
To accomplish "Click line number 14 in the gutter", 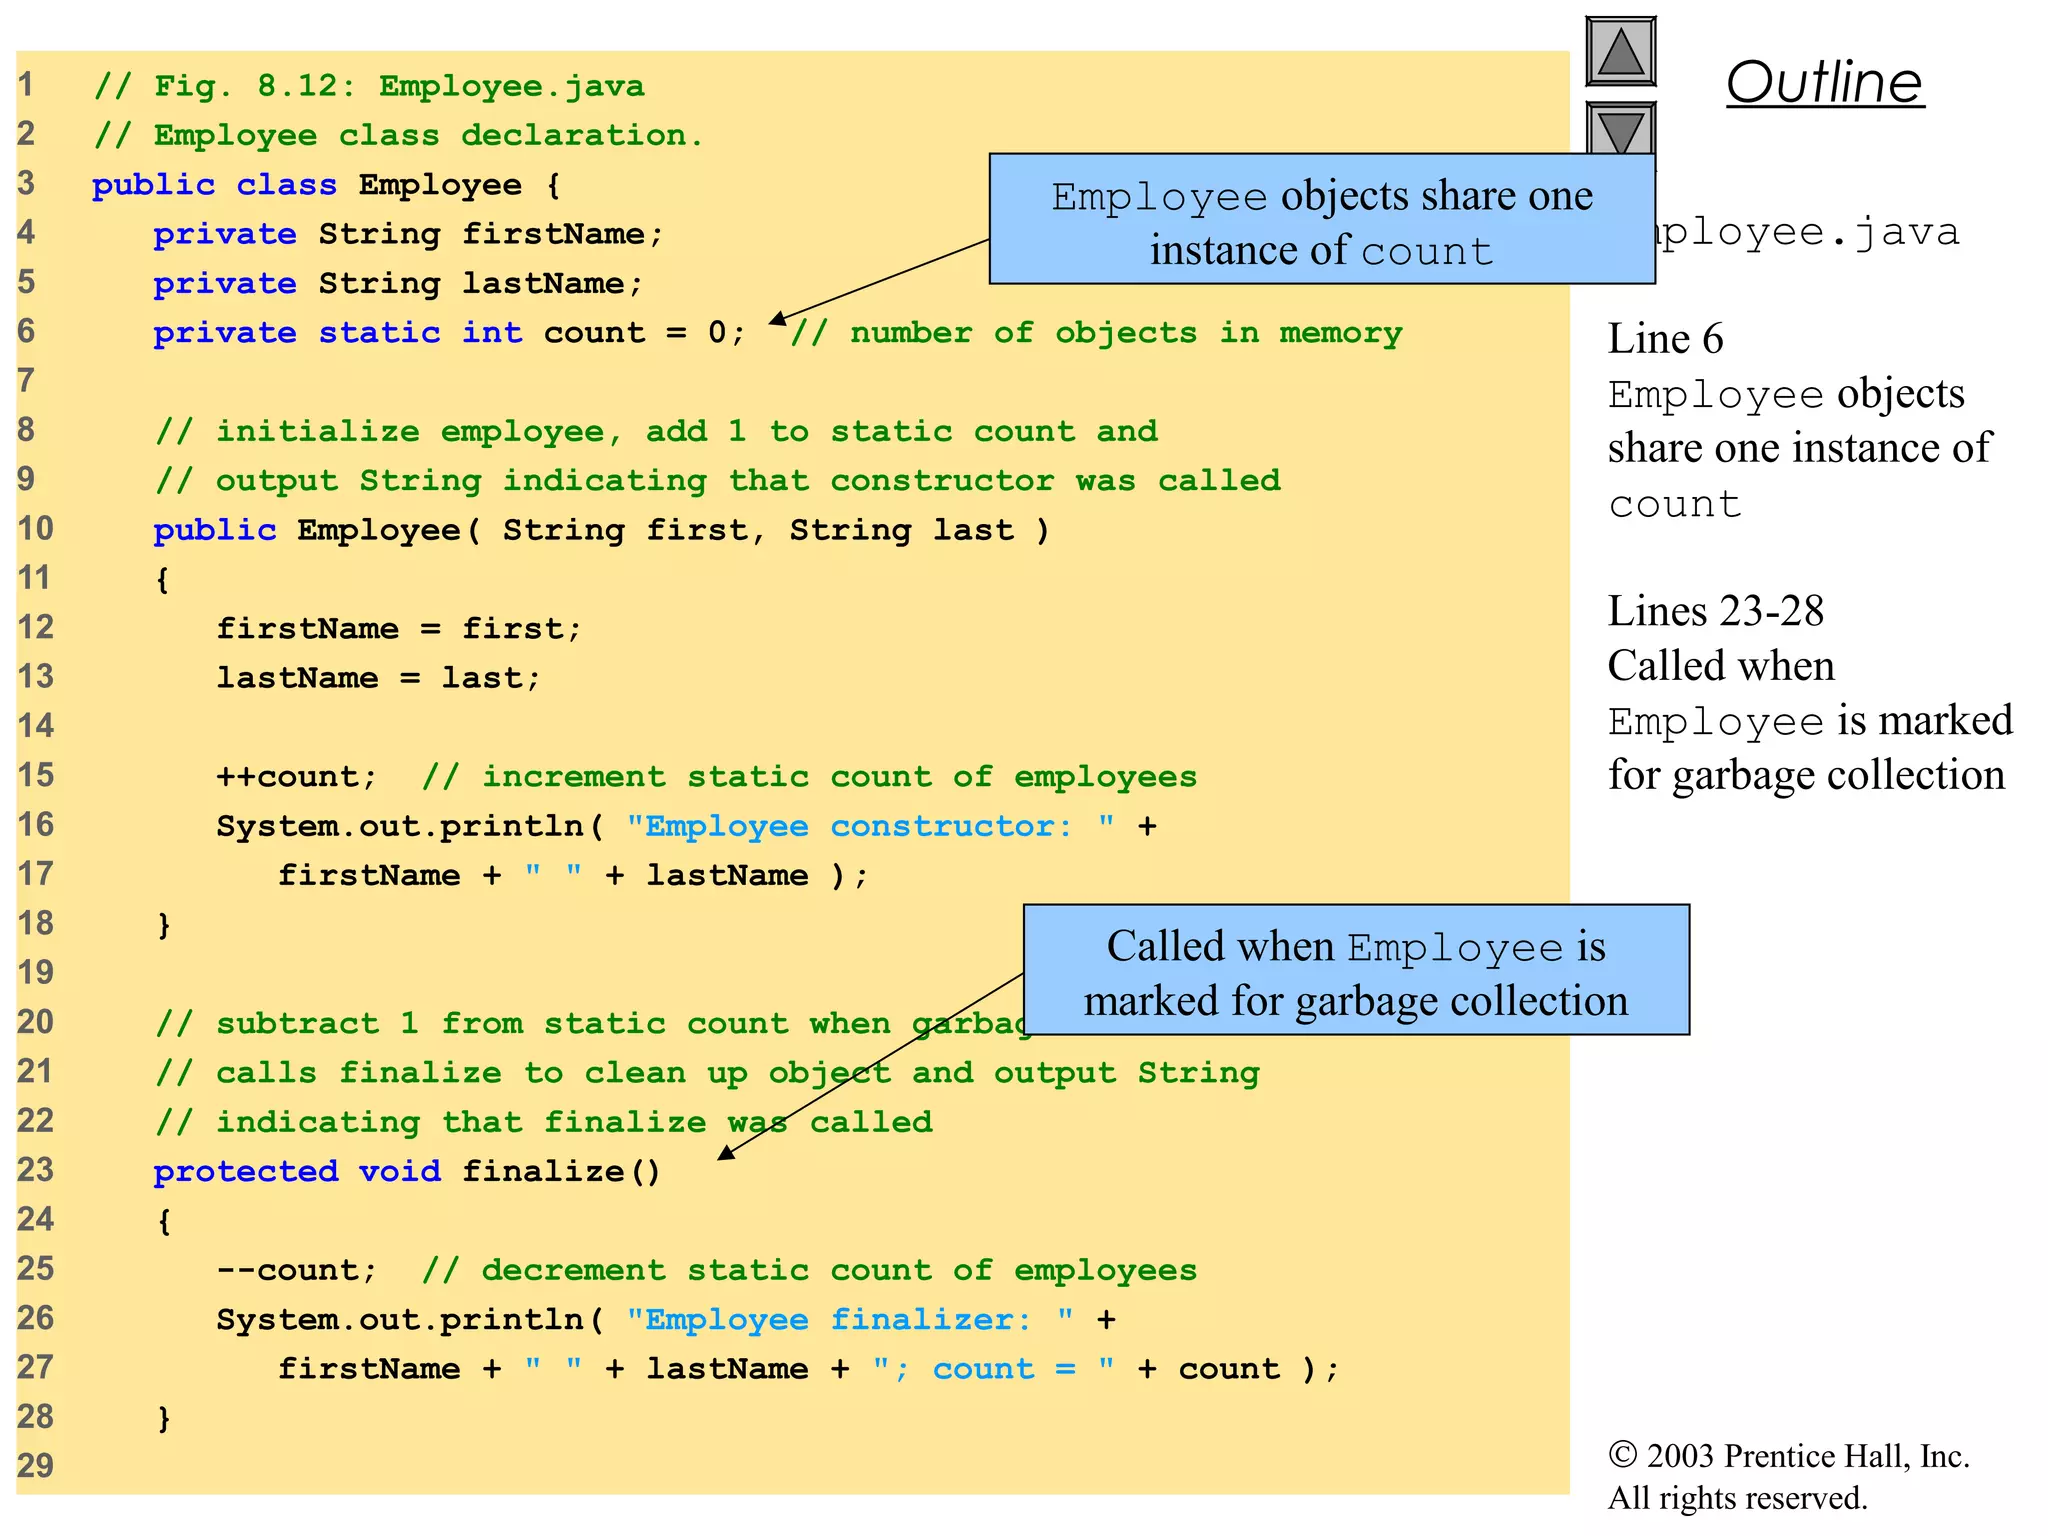I will click(x=35, y=726).
